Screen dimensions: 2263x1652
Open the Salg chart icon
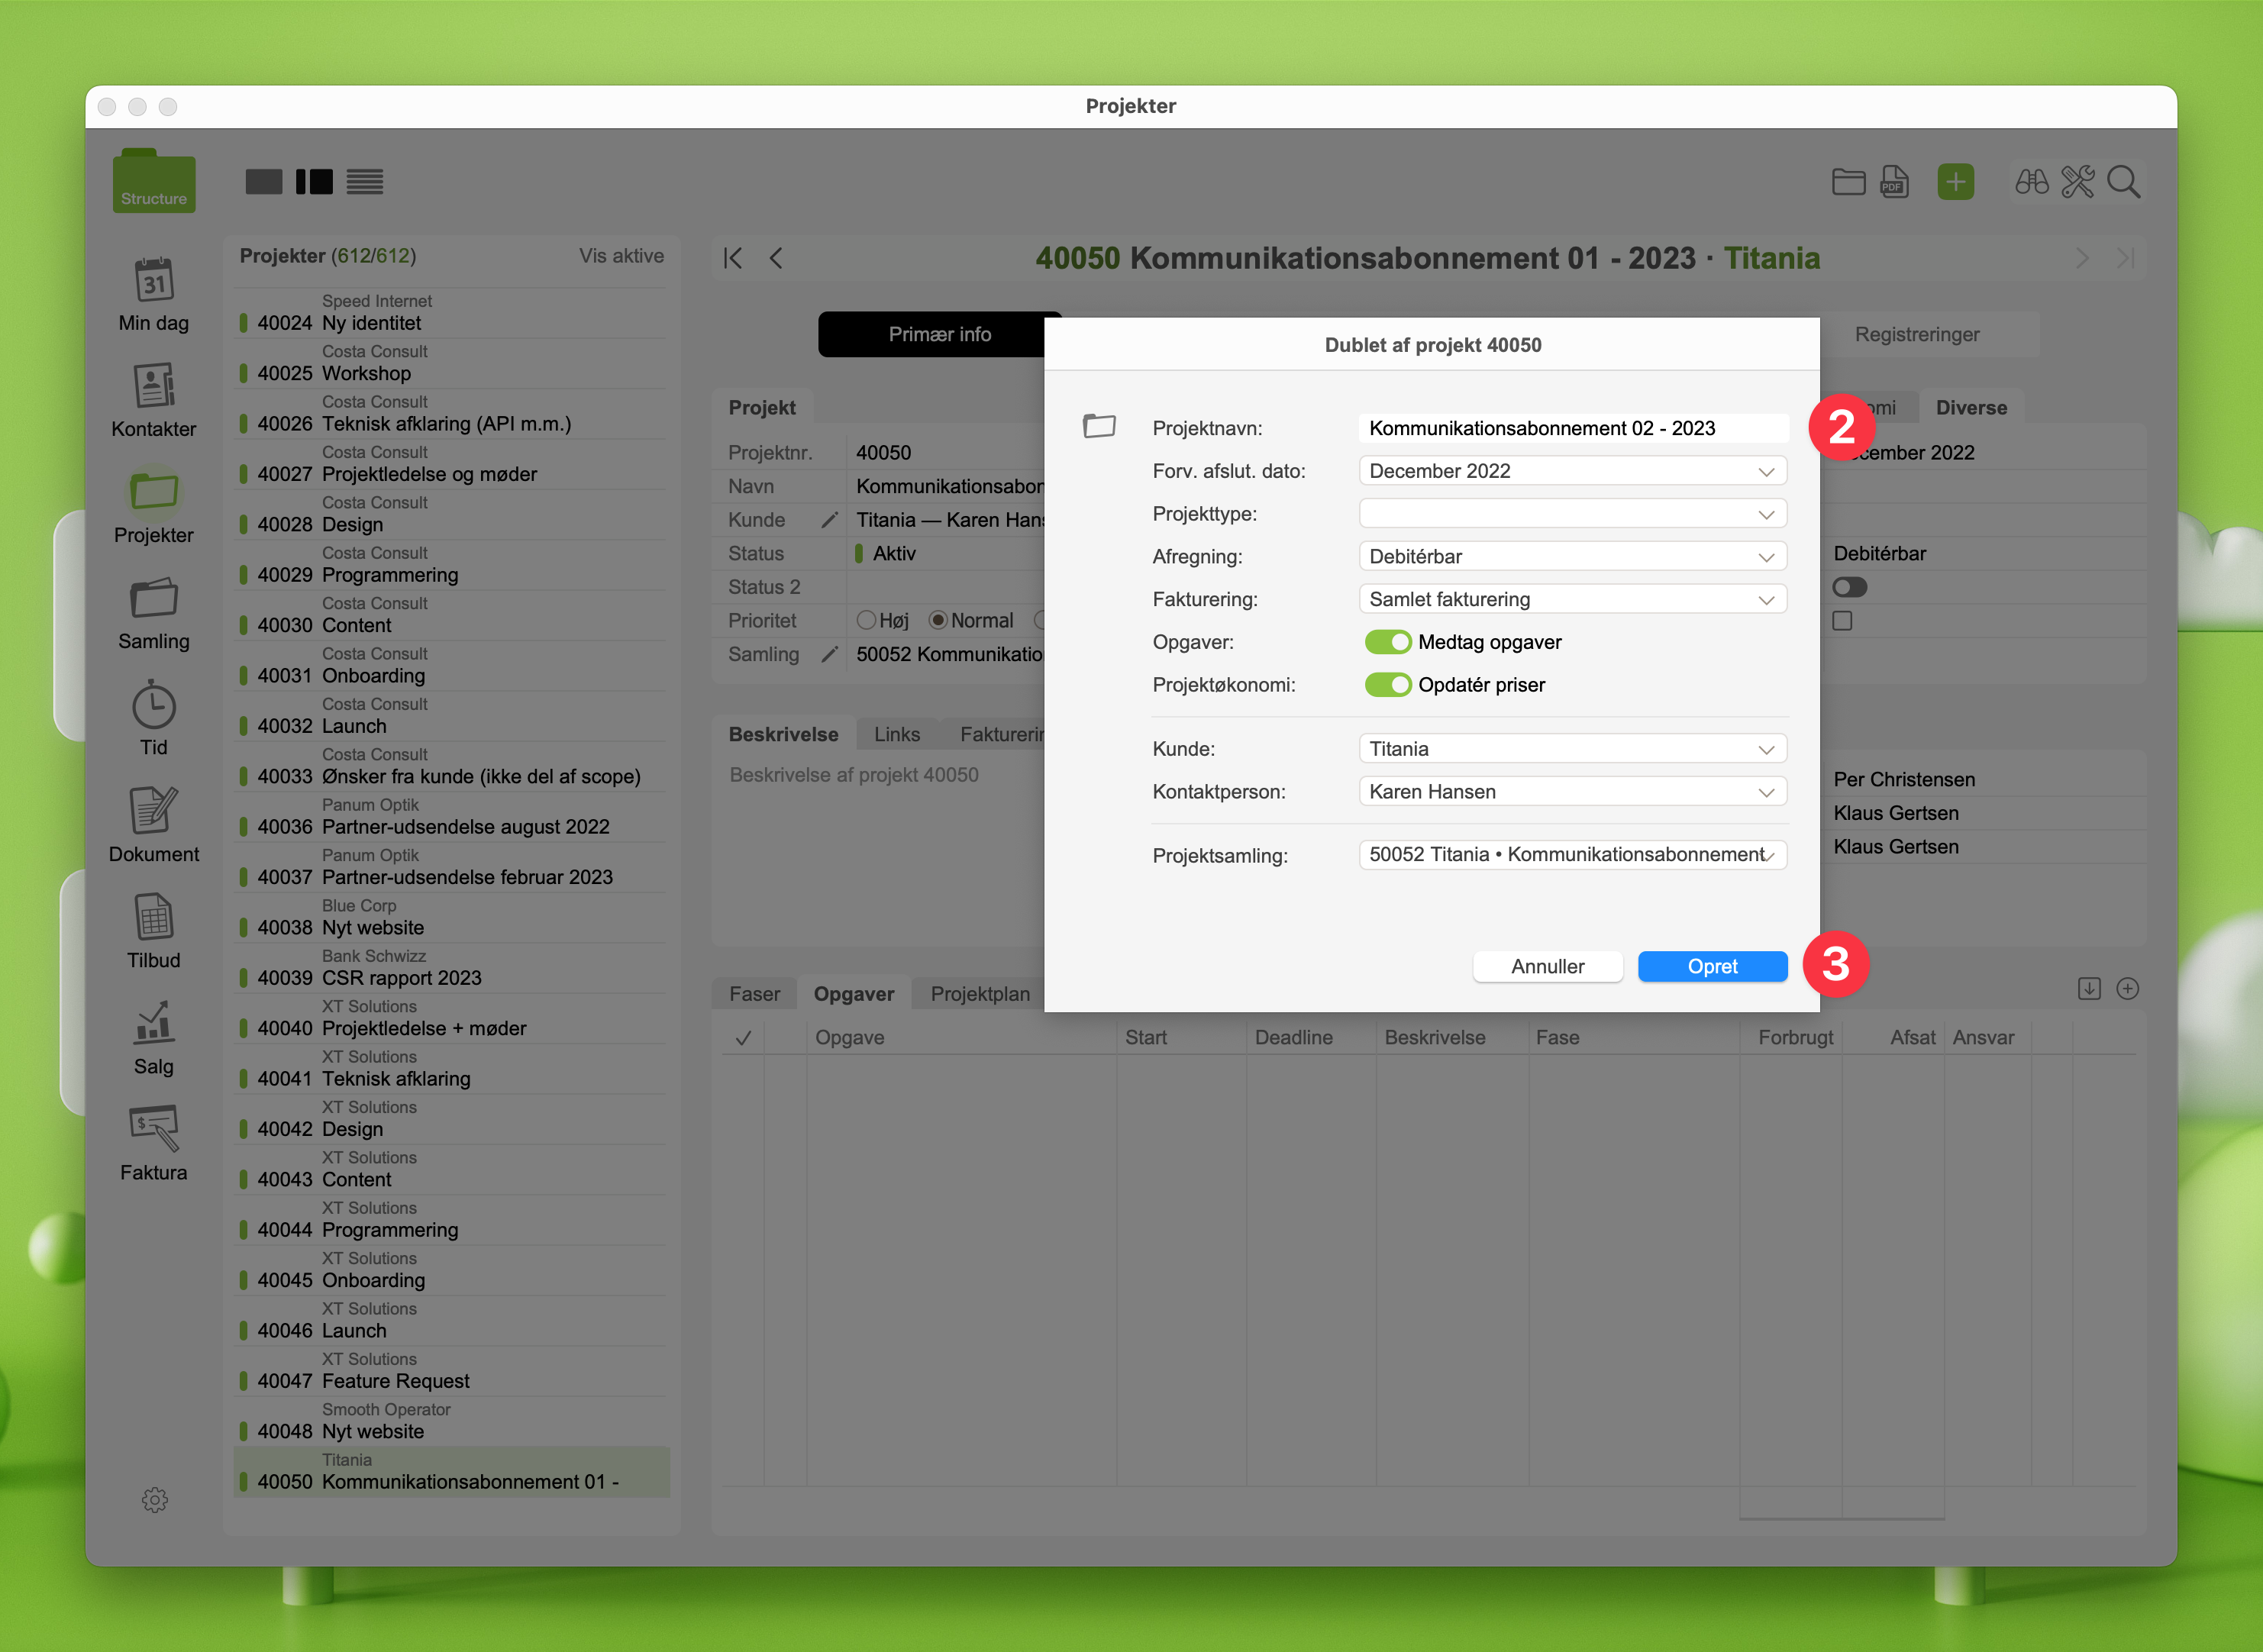[x=154, y=1024]
